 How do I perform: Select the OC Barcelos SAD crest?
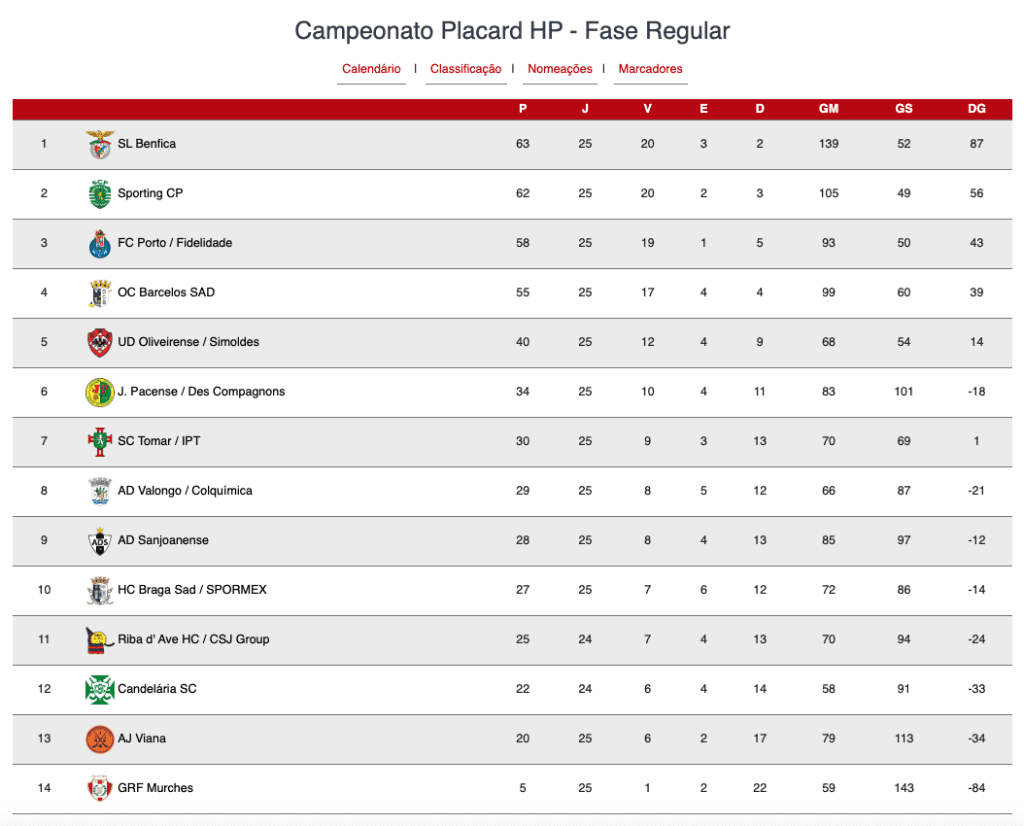coord(100,293)
